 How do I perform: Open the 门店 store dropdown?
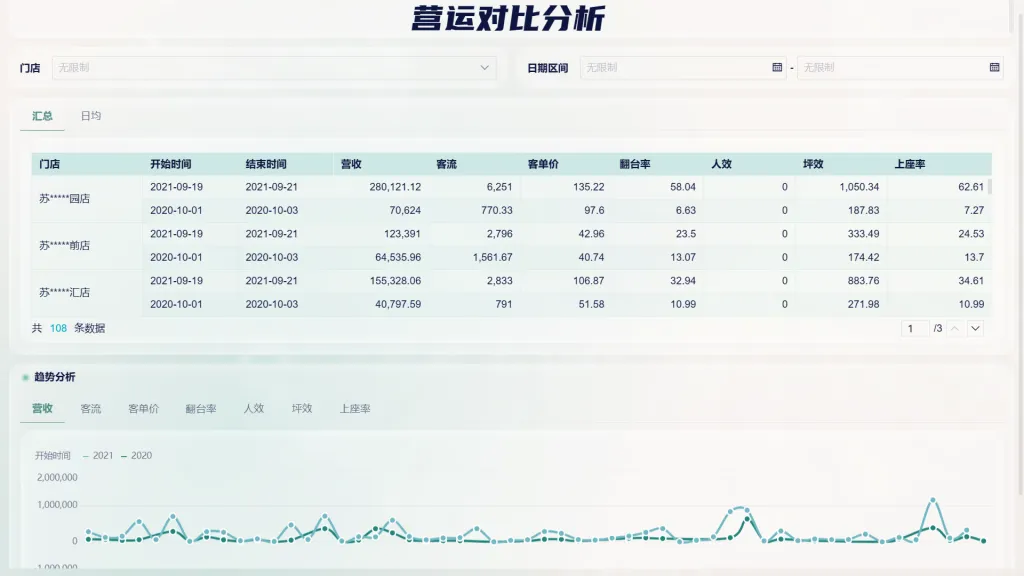point(274,68)
